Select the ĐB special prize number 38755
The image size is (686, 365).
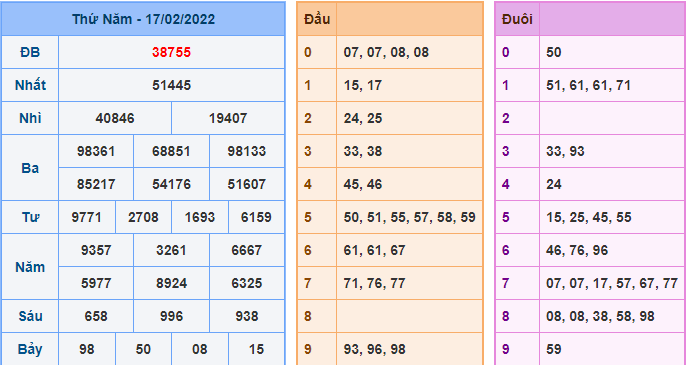point(172,53)
